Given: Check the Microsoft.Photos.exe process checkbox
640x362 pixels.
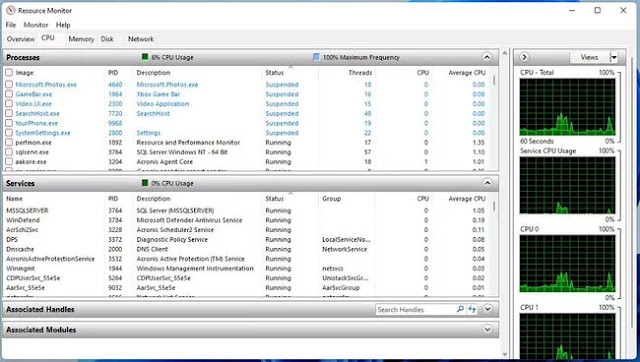Looking at the screenshot, I should 9,84.
